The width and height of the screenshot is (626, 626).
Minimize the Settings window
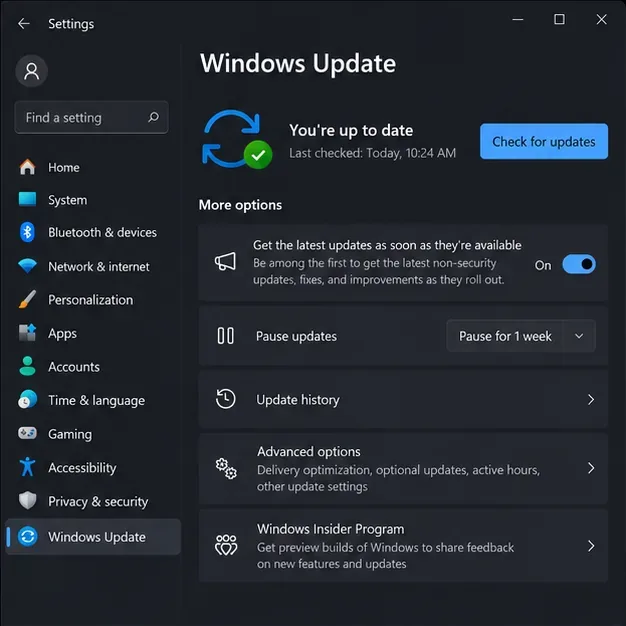pyautogui.click(x=518, y=19)
